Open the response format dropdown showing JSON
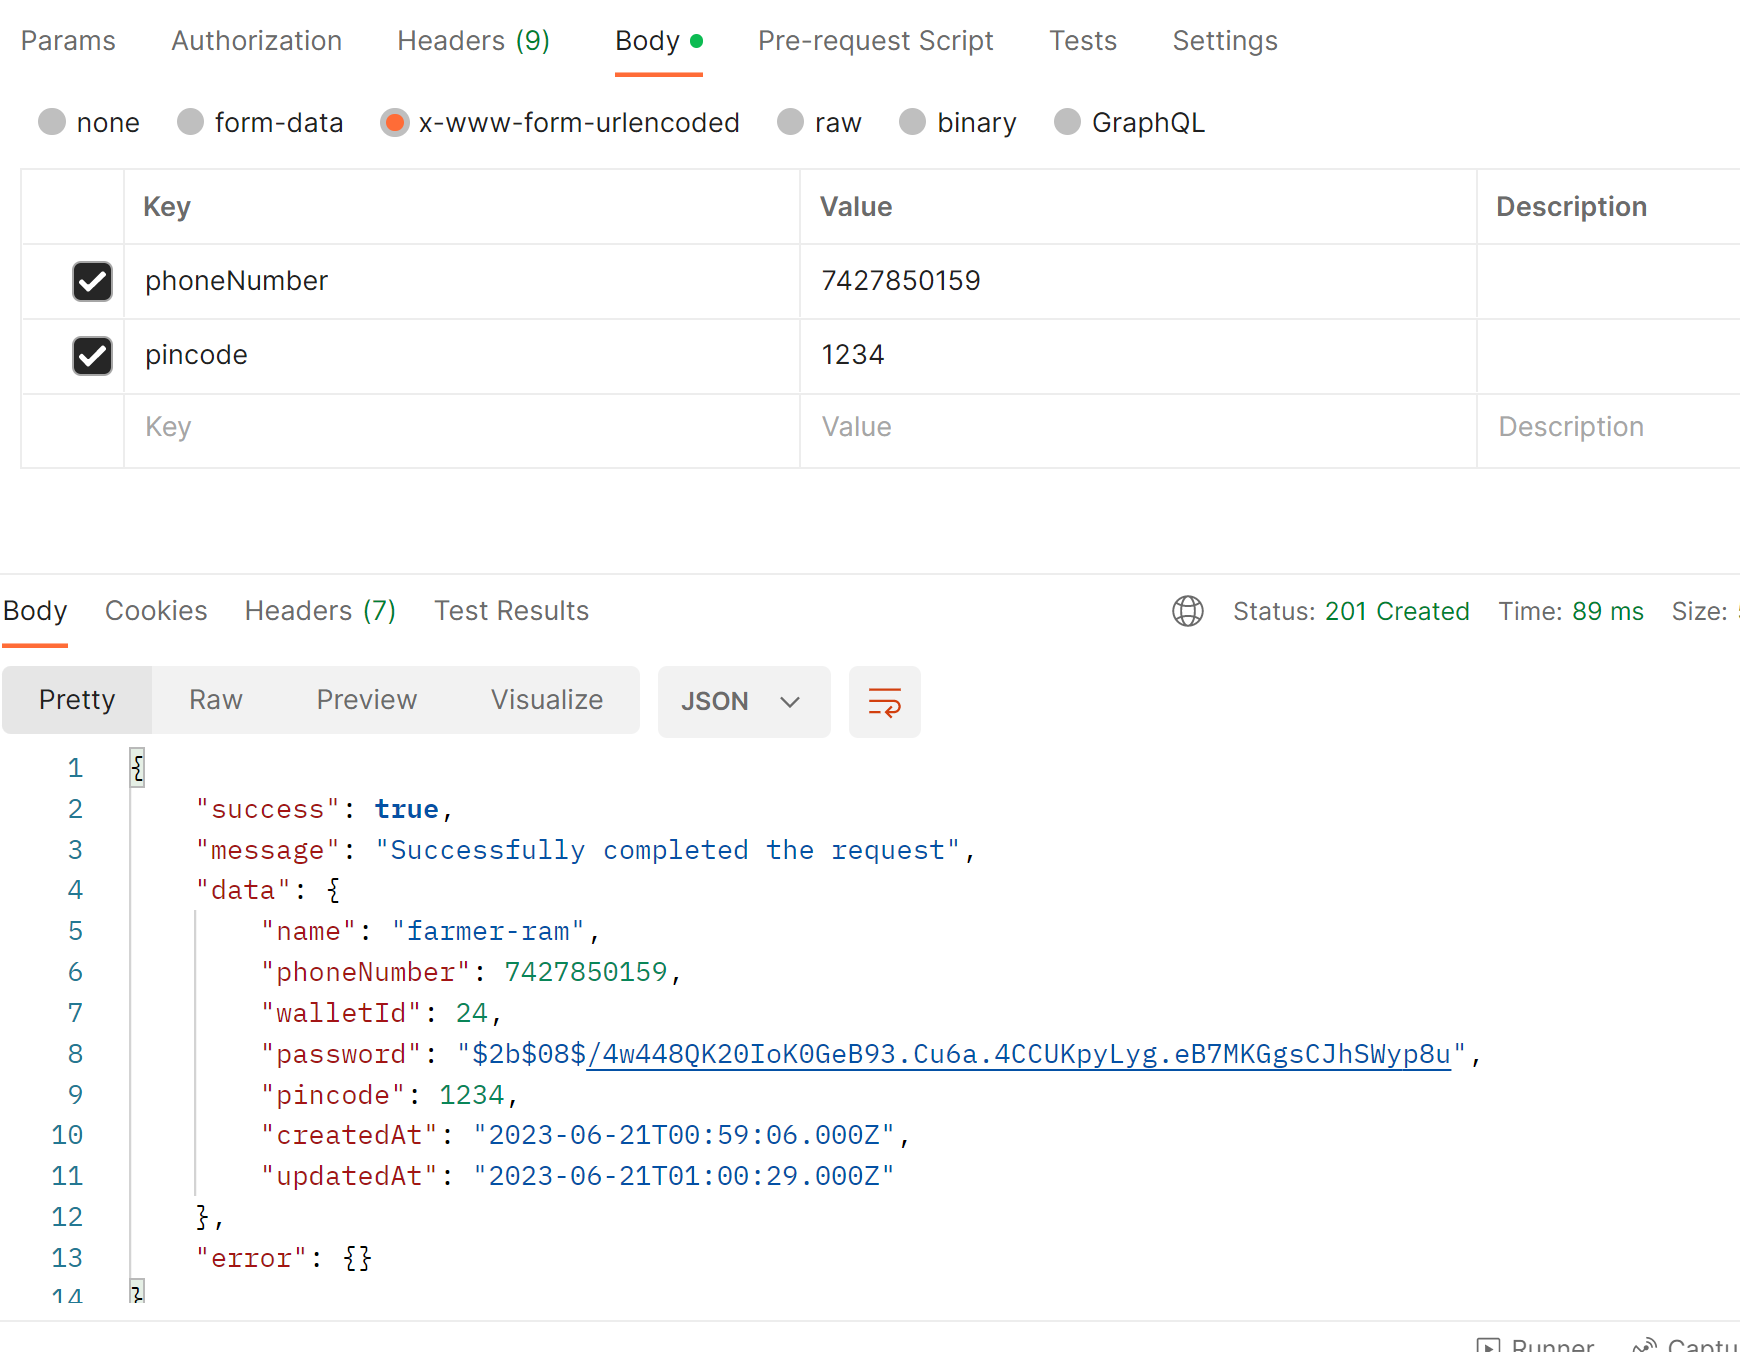The width and height of the screenshot is (1740, 1352). (744, 701)
